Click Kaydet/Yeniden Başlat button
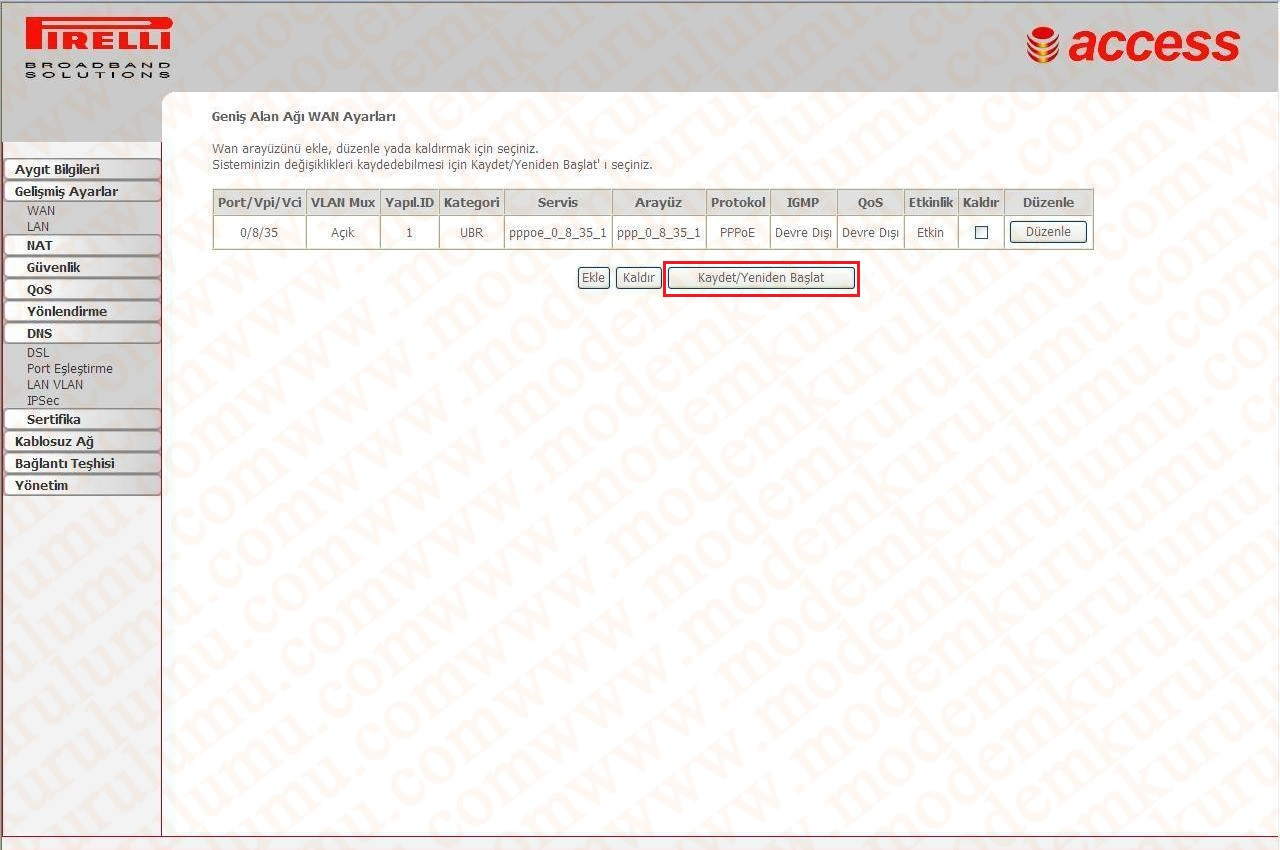Screen dimensions: 1280x850 (x=761, y=278)
